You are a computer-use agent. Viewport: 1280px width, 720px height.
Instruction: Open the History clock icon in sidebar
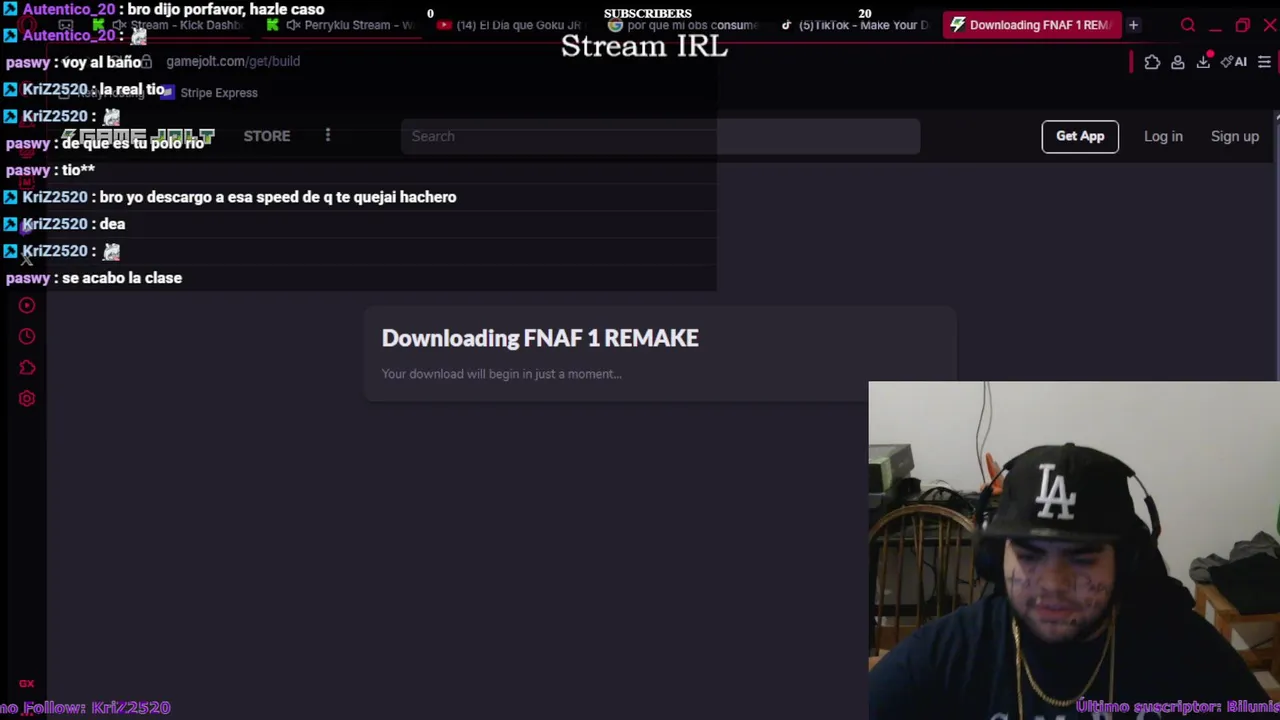pyautogui.click(x=27, y=337)
